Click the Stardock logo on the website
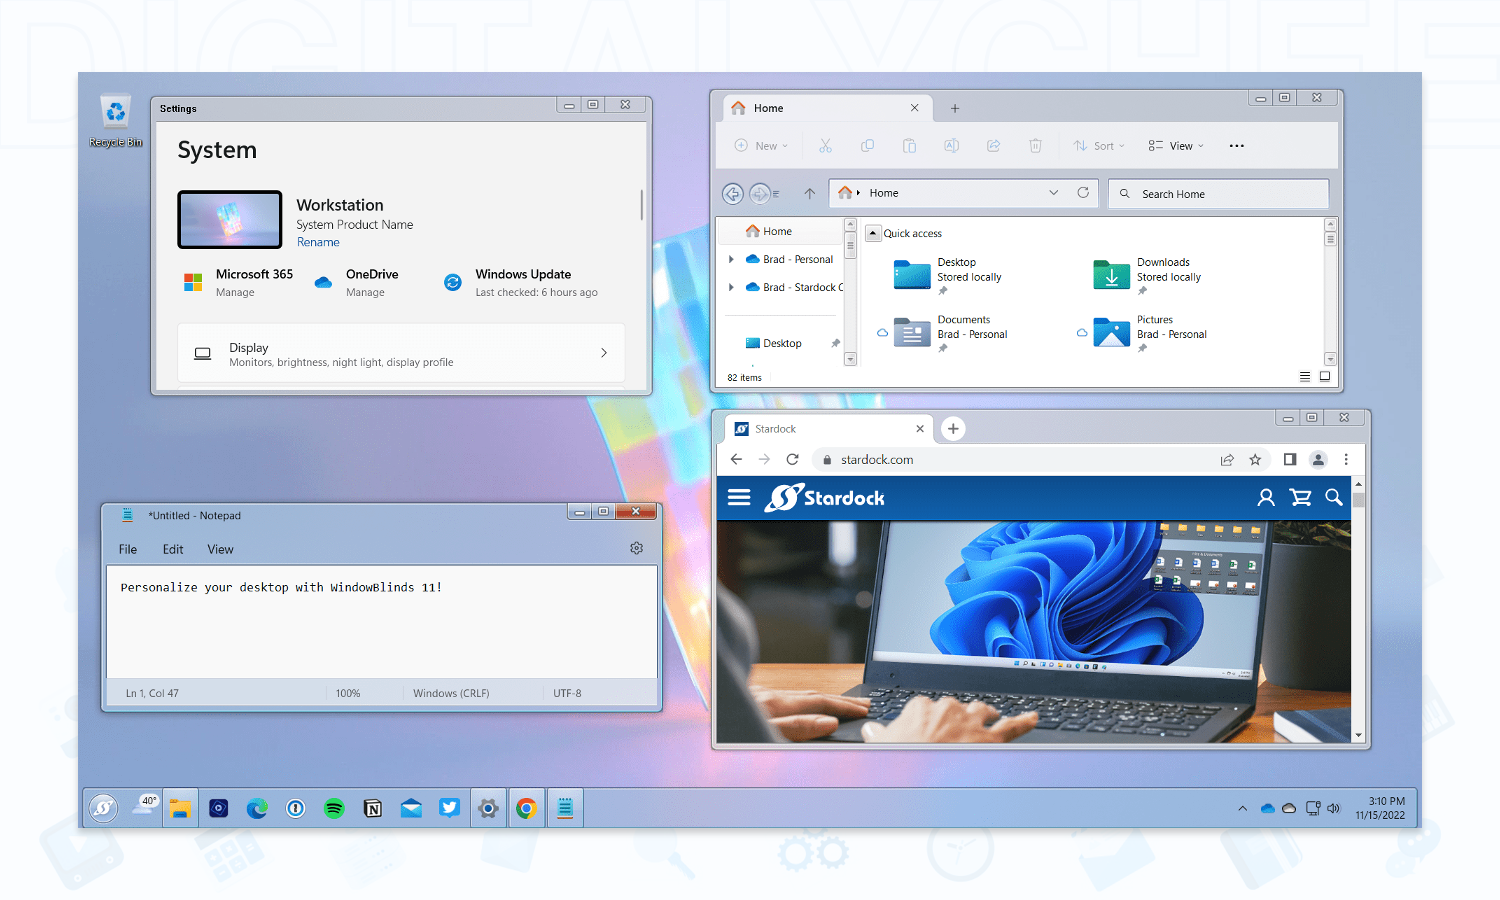This screenshot has height=900, width=1500. pos(825,497)
